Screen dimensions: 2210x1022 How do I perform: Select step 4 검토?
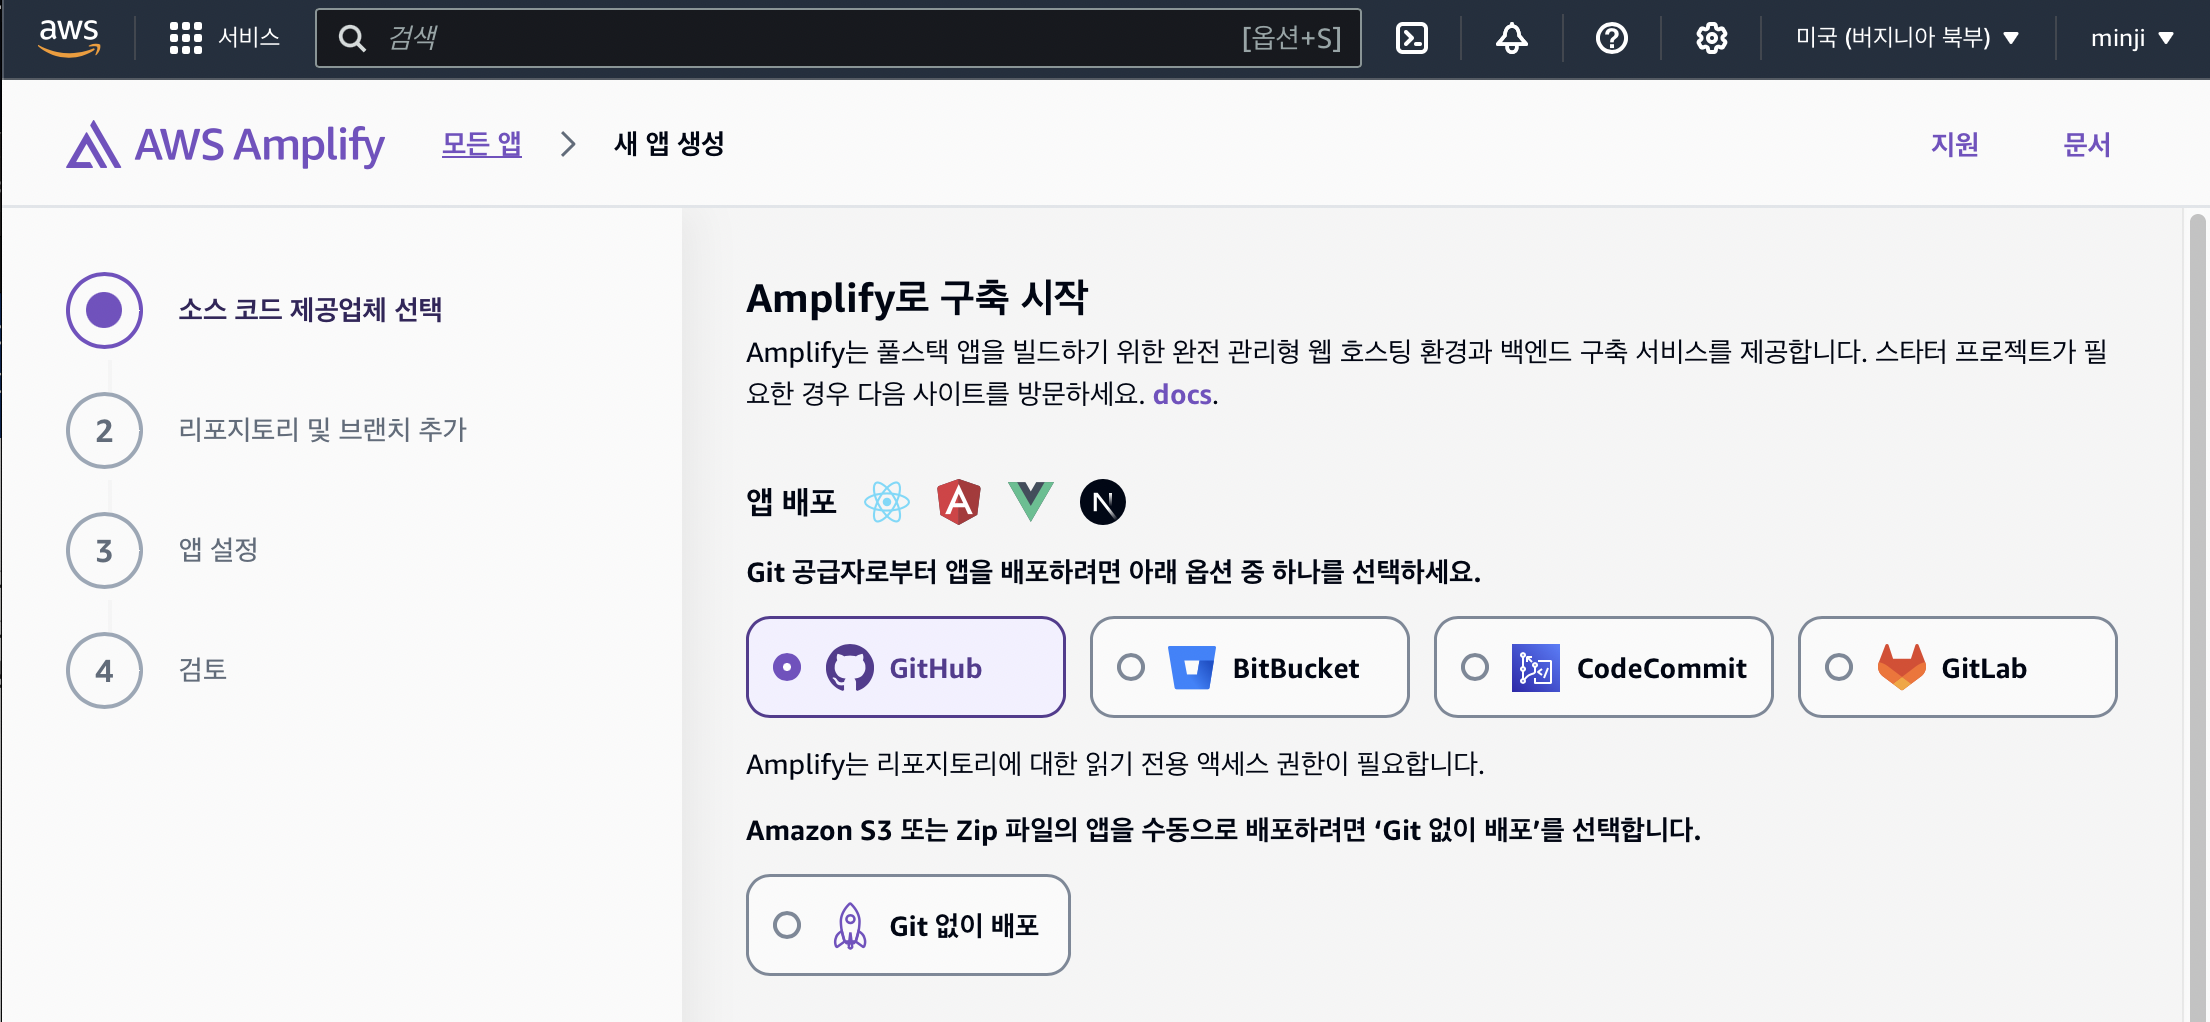[202, 670]
